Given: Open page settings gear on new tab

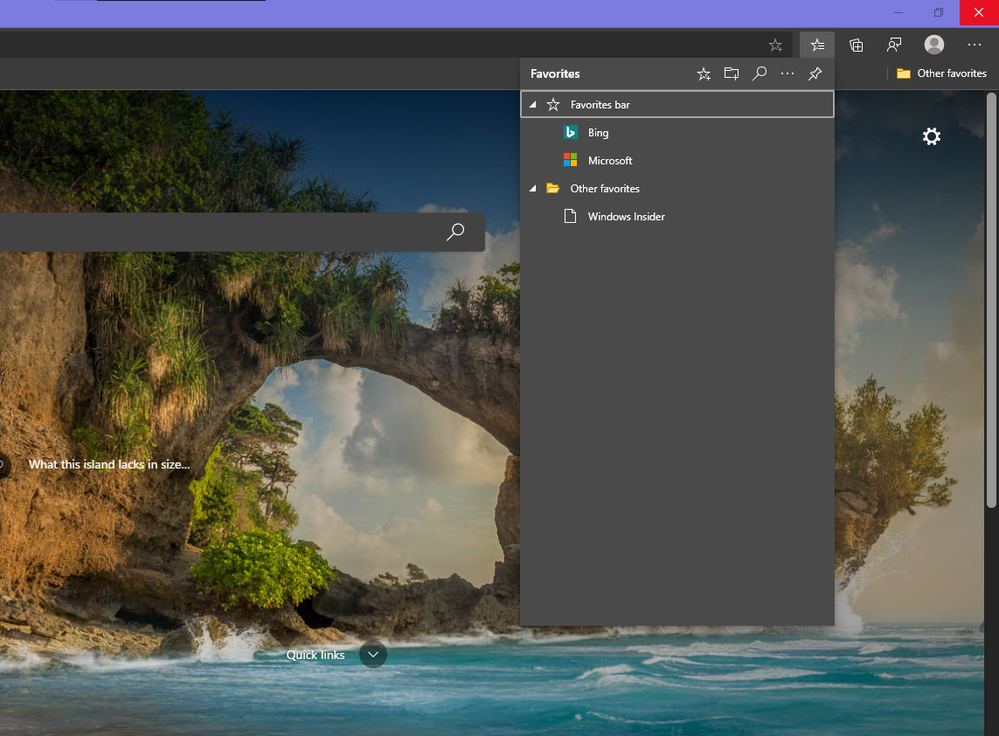Looking at the screenshot, I should click(931, 137).
